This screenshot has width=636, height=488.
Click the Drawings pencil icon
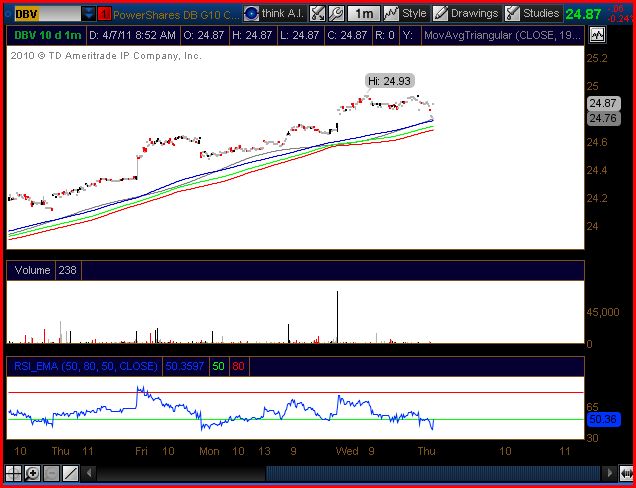(x=440, y=14)
